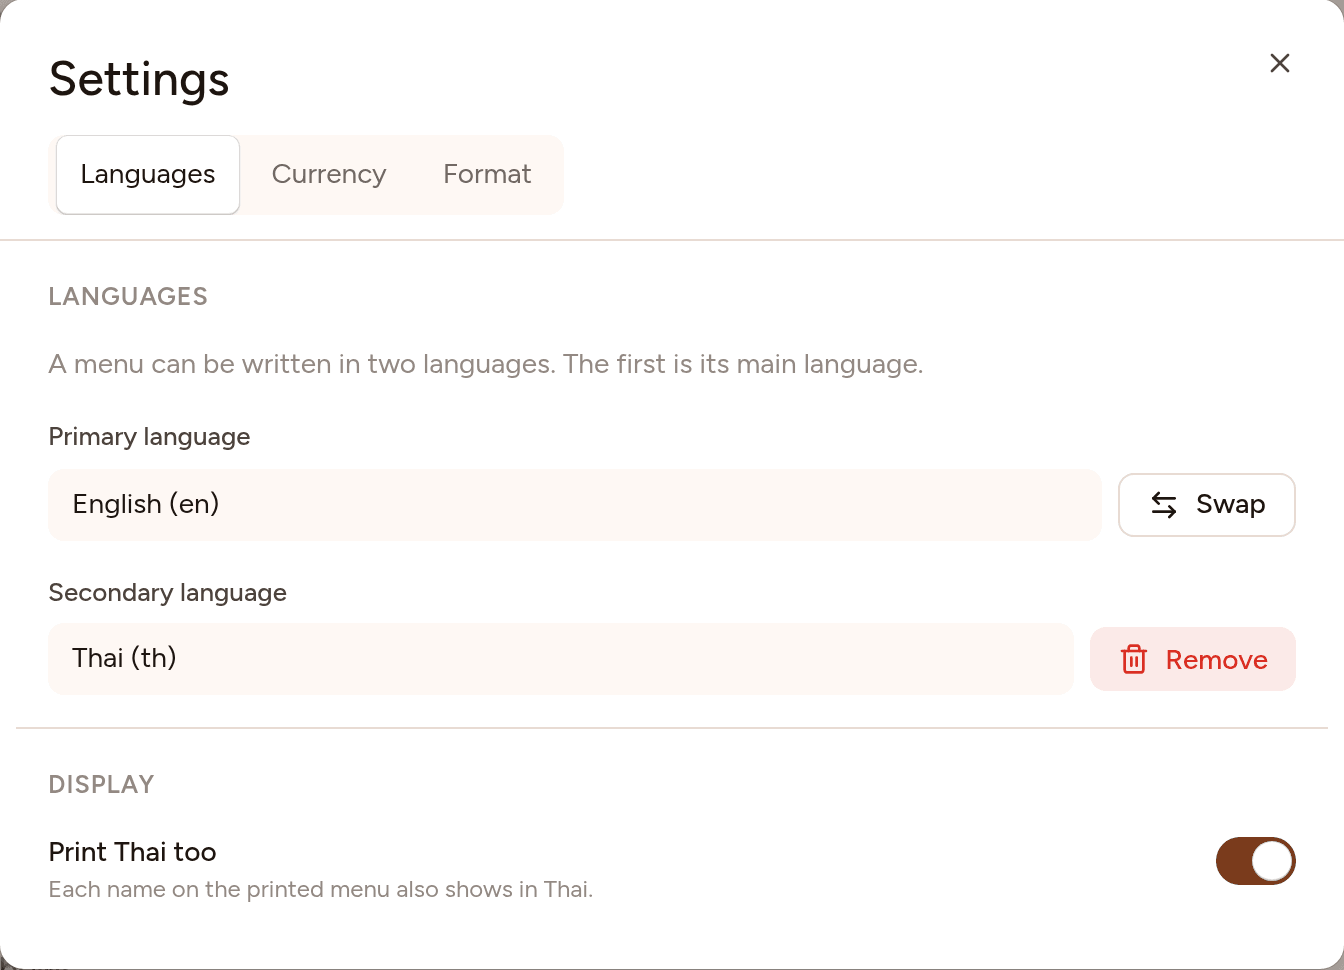Click the 'Each name on the printed menu' hint
1344x970 pixels.
pyautogui.click(x=320, y=889)
